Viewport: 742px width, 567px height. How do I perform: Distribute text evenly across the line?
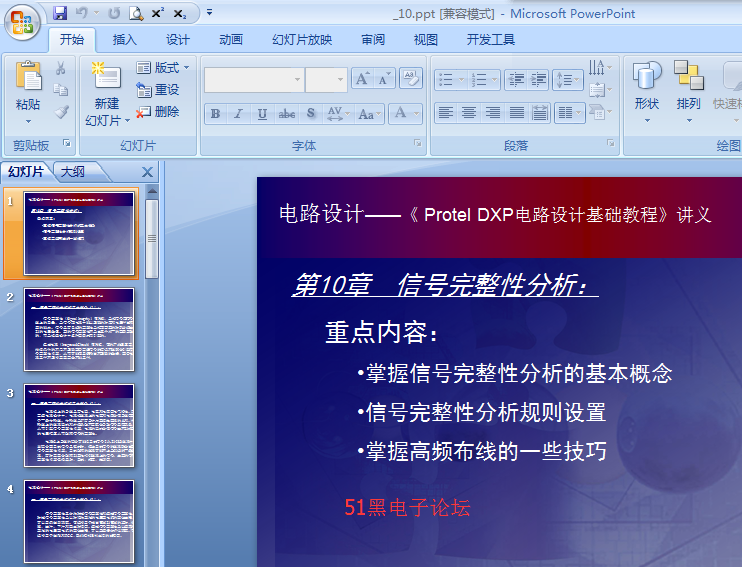pos(539,113)
